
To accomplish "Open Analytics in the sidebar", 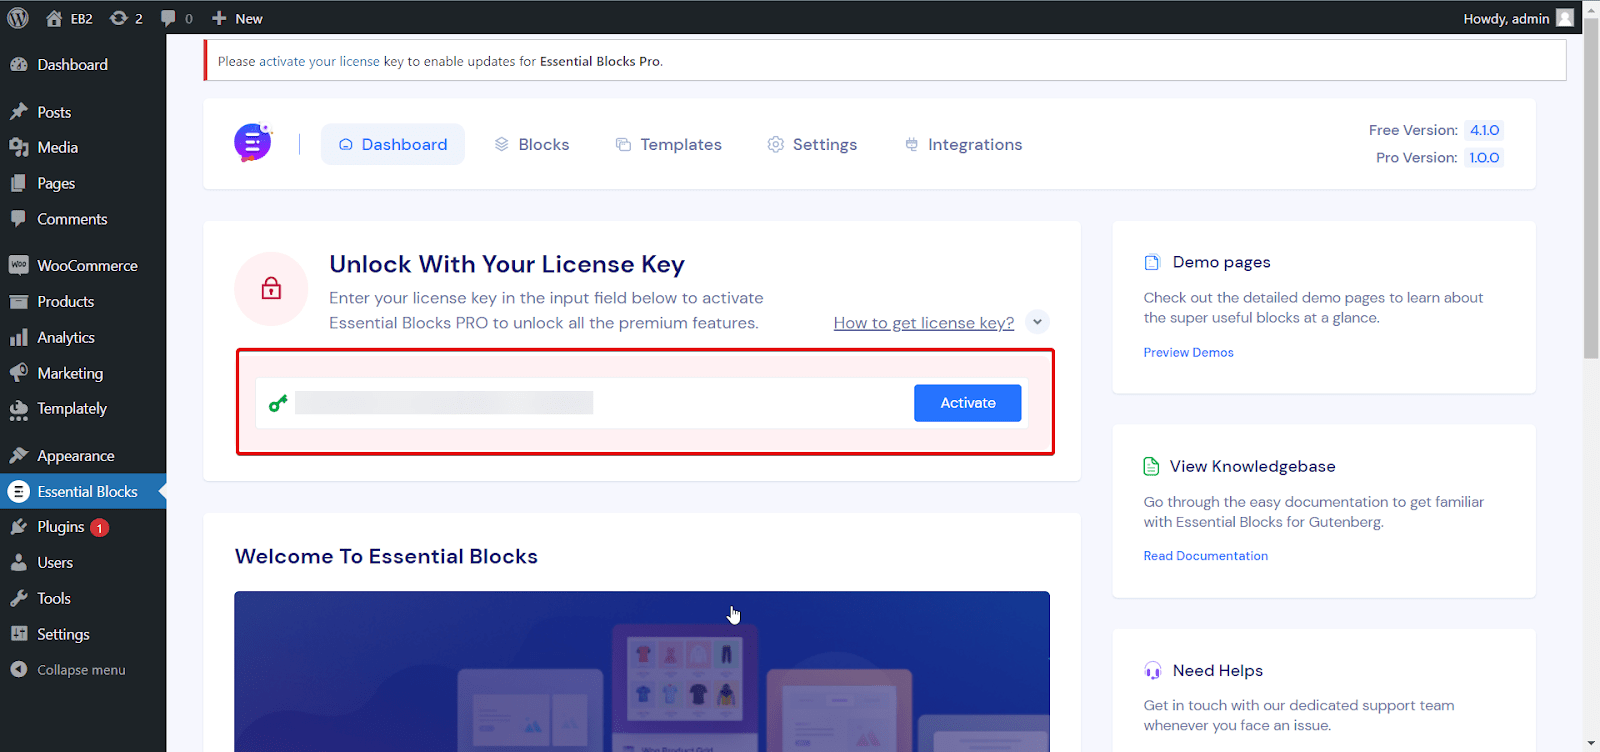I will point(82,338).
